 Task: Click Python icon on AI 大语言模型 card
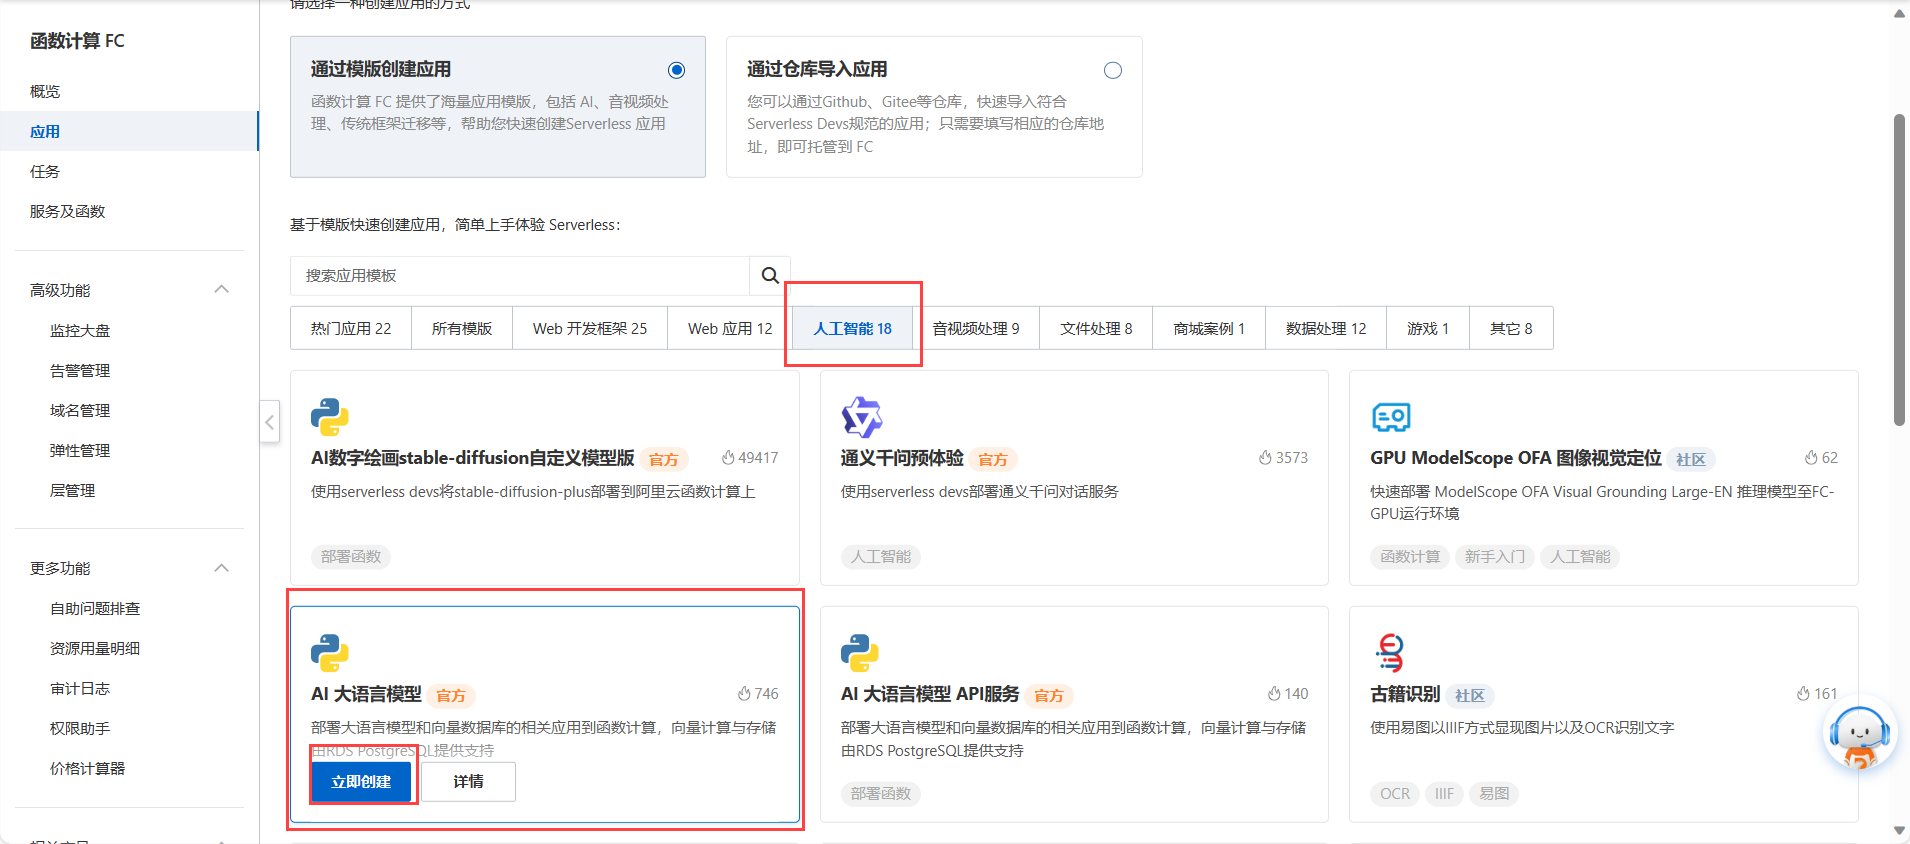(329, 653)
